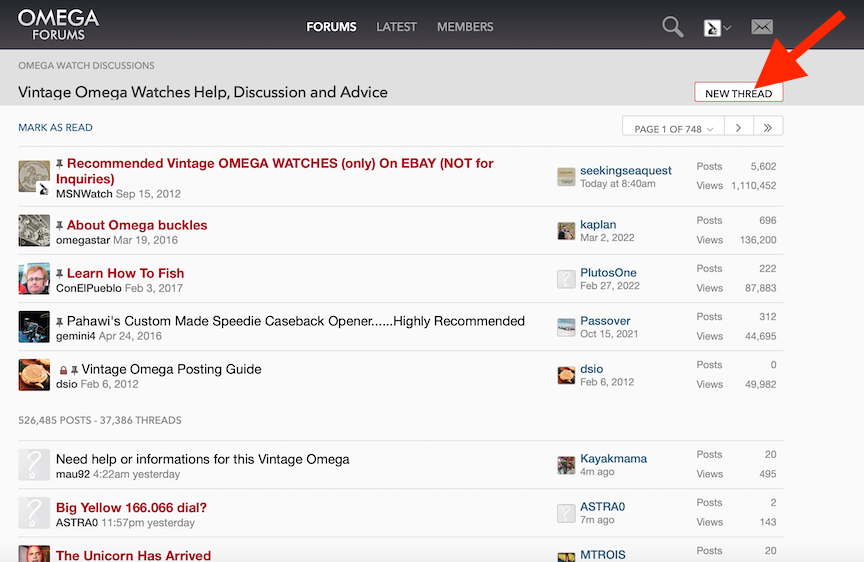The height and width of the screenshot is (562, 864).
Task: Click kaplan's small avatar icon
Action: tap(566, 231)
